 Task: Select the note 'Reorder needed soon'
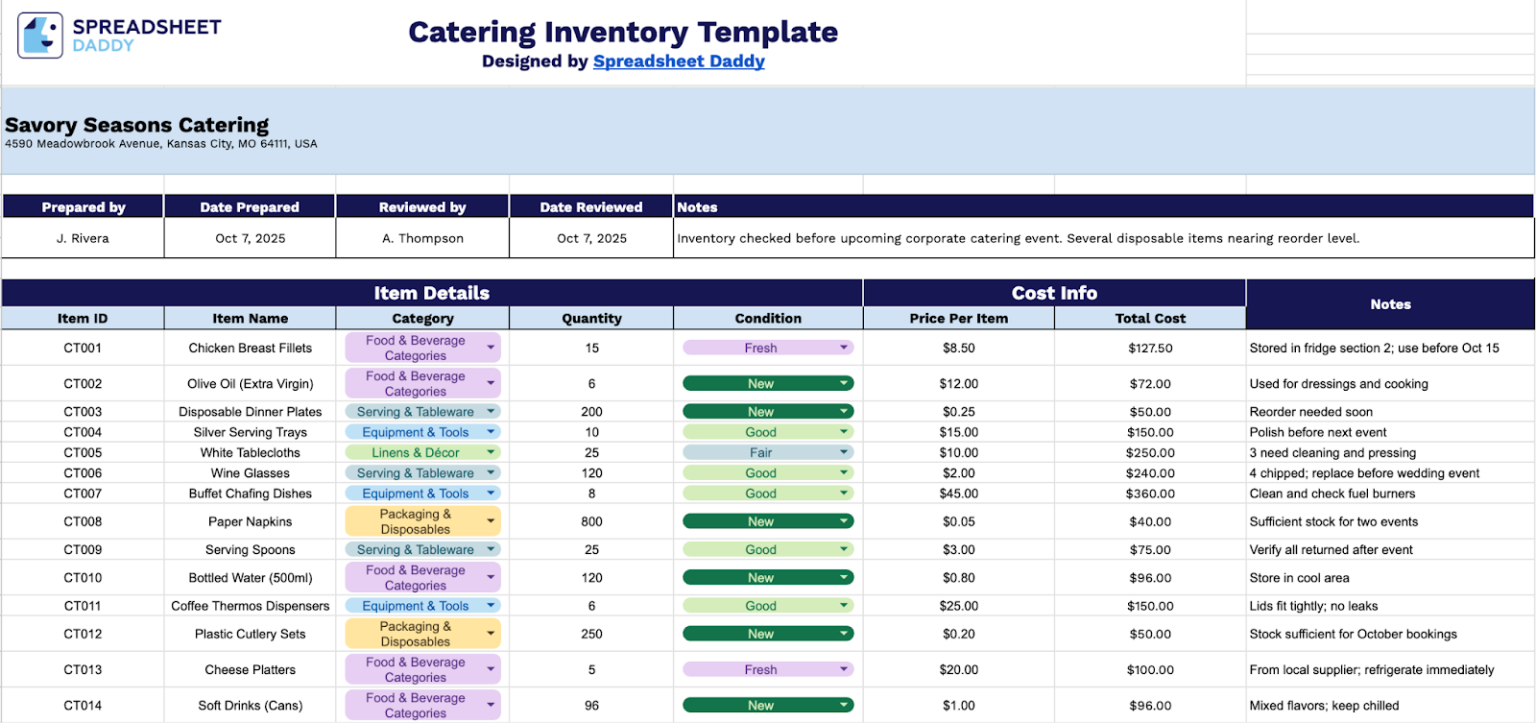[x=1310, y=412]
